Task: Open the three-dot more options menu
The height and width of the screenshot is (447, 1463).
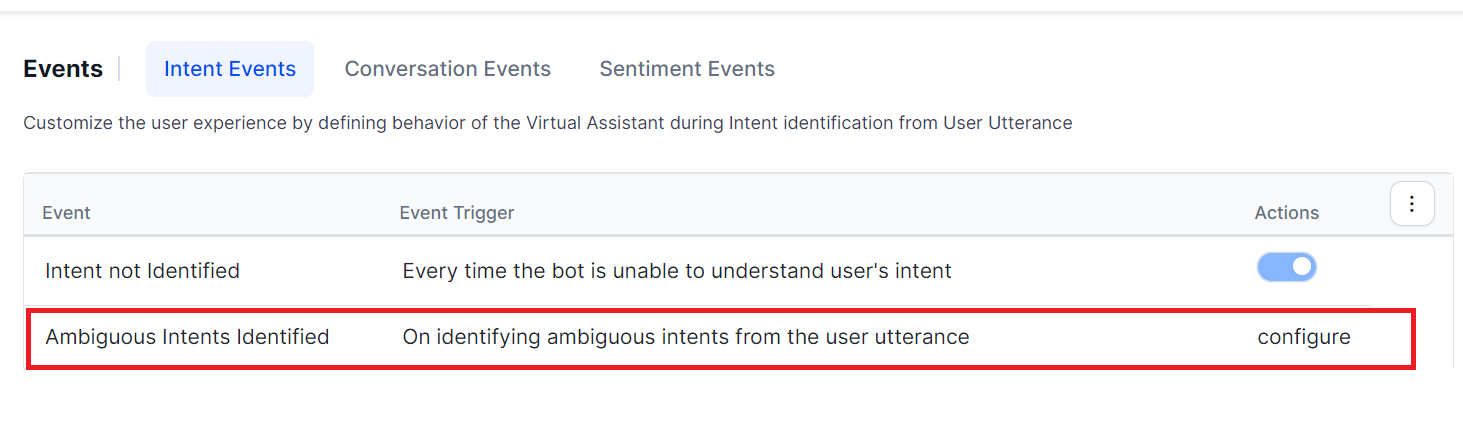Action: pyautogui.click(x=1412, y=204)
